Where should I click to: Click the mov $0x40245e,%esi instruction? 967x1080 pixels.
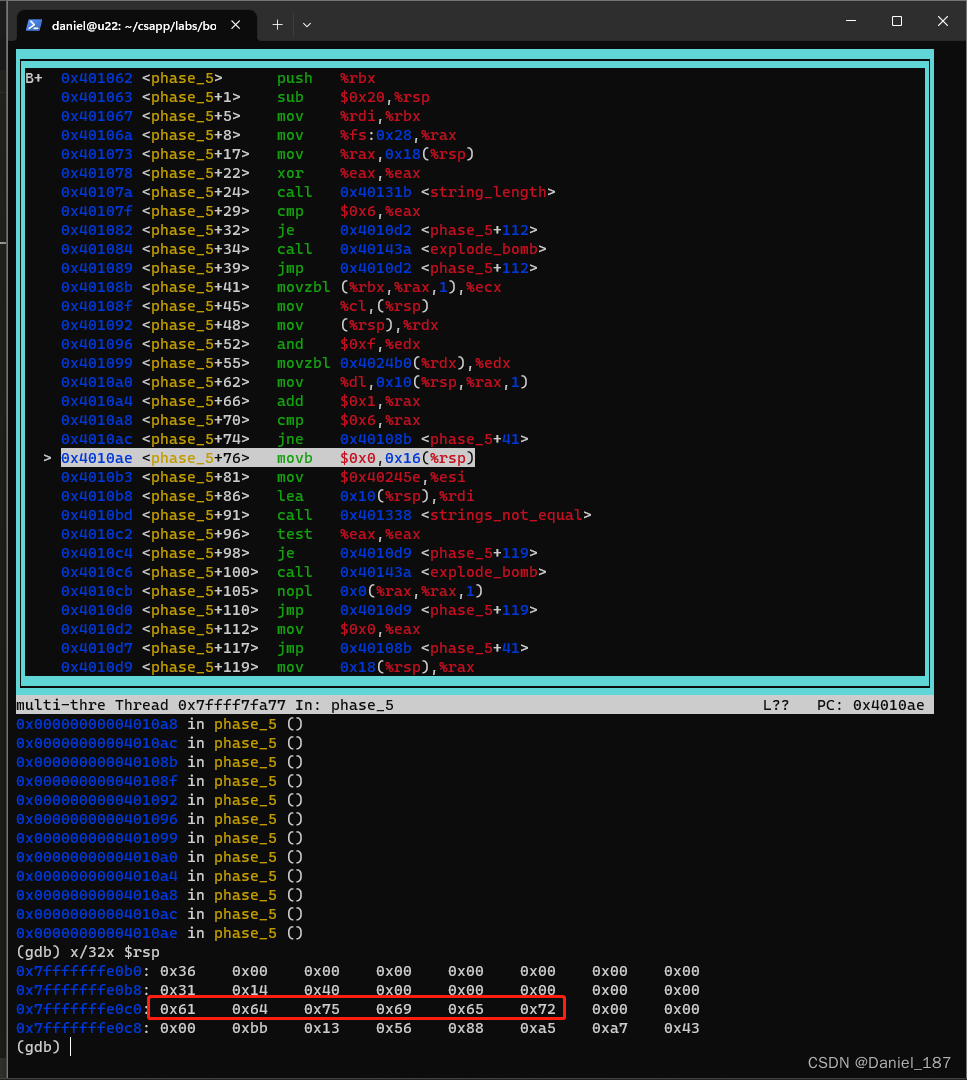click(x=371, y=477)
